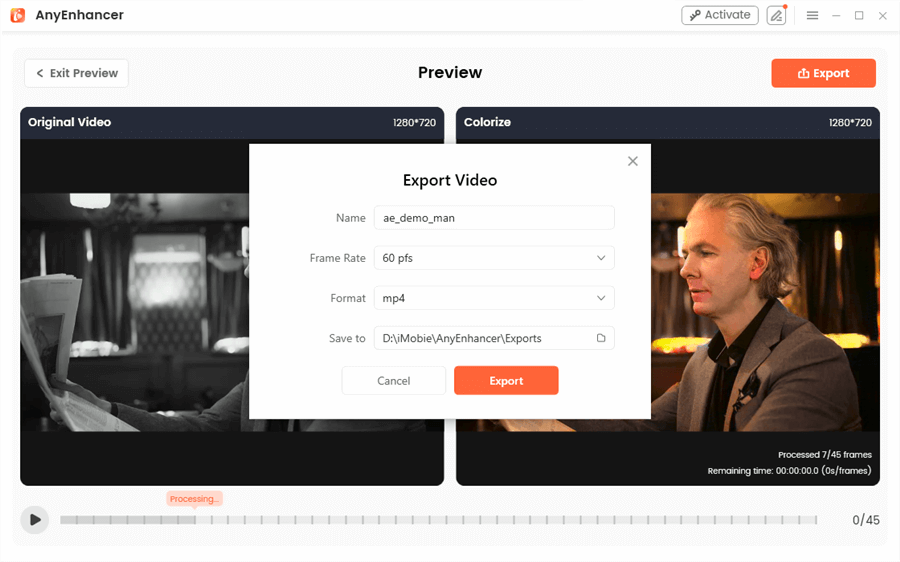Open the feedback pencil icon

[776, 15]
